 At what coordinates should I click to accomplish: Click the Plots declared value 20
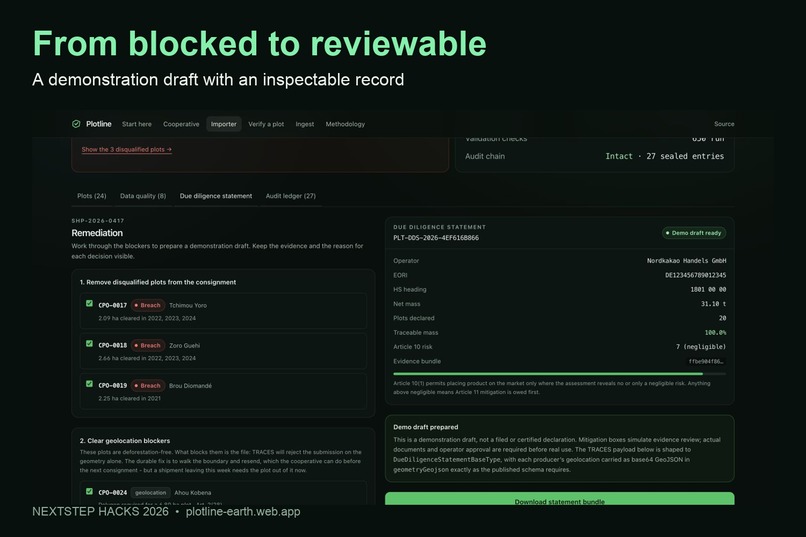(722, 318)
